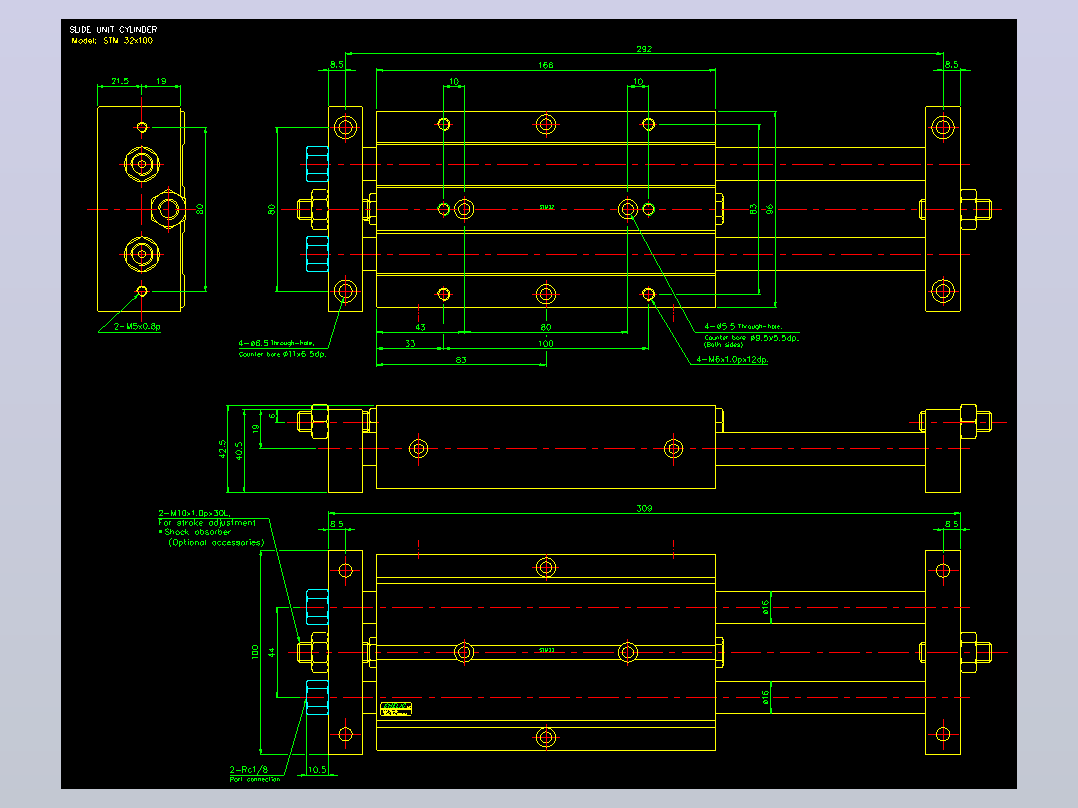
Task: Click the "Port connection" label
Action: click(255, 779)
